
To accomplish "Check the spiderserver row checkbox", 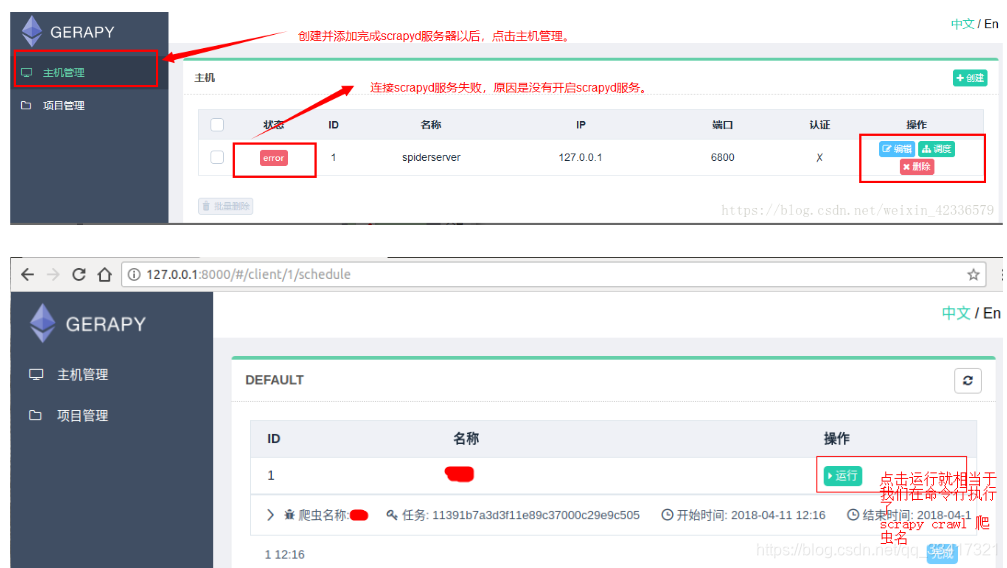I will click(x=217, y=157).
